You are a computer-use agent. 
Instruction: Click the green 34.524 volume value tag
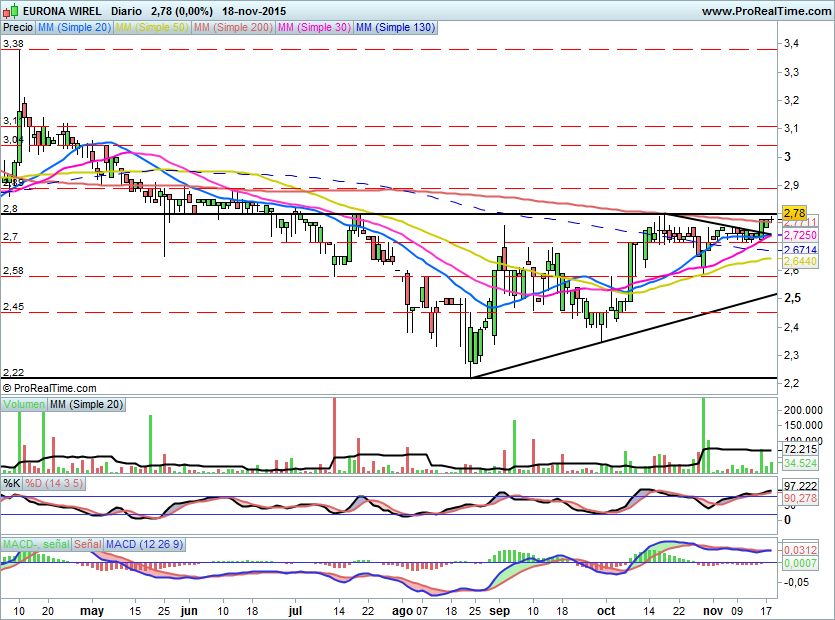(x=799, y=464)
